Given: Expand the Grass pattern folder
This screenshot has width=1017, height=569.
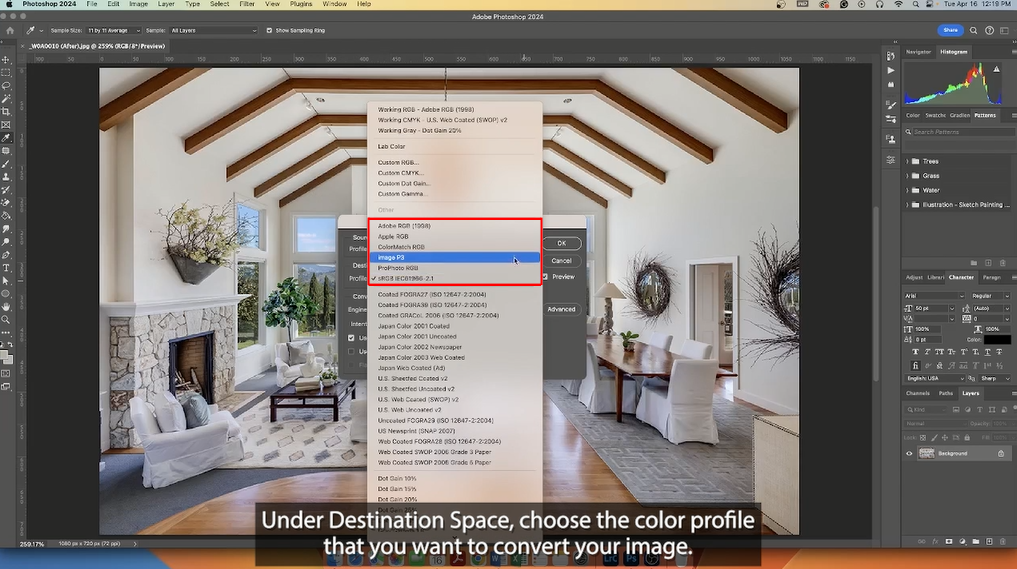Looking at the screenshot, I should click(x=907, y=176).
